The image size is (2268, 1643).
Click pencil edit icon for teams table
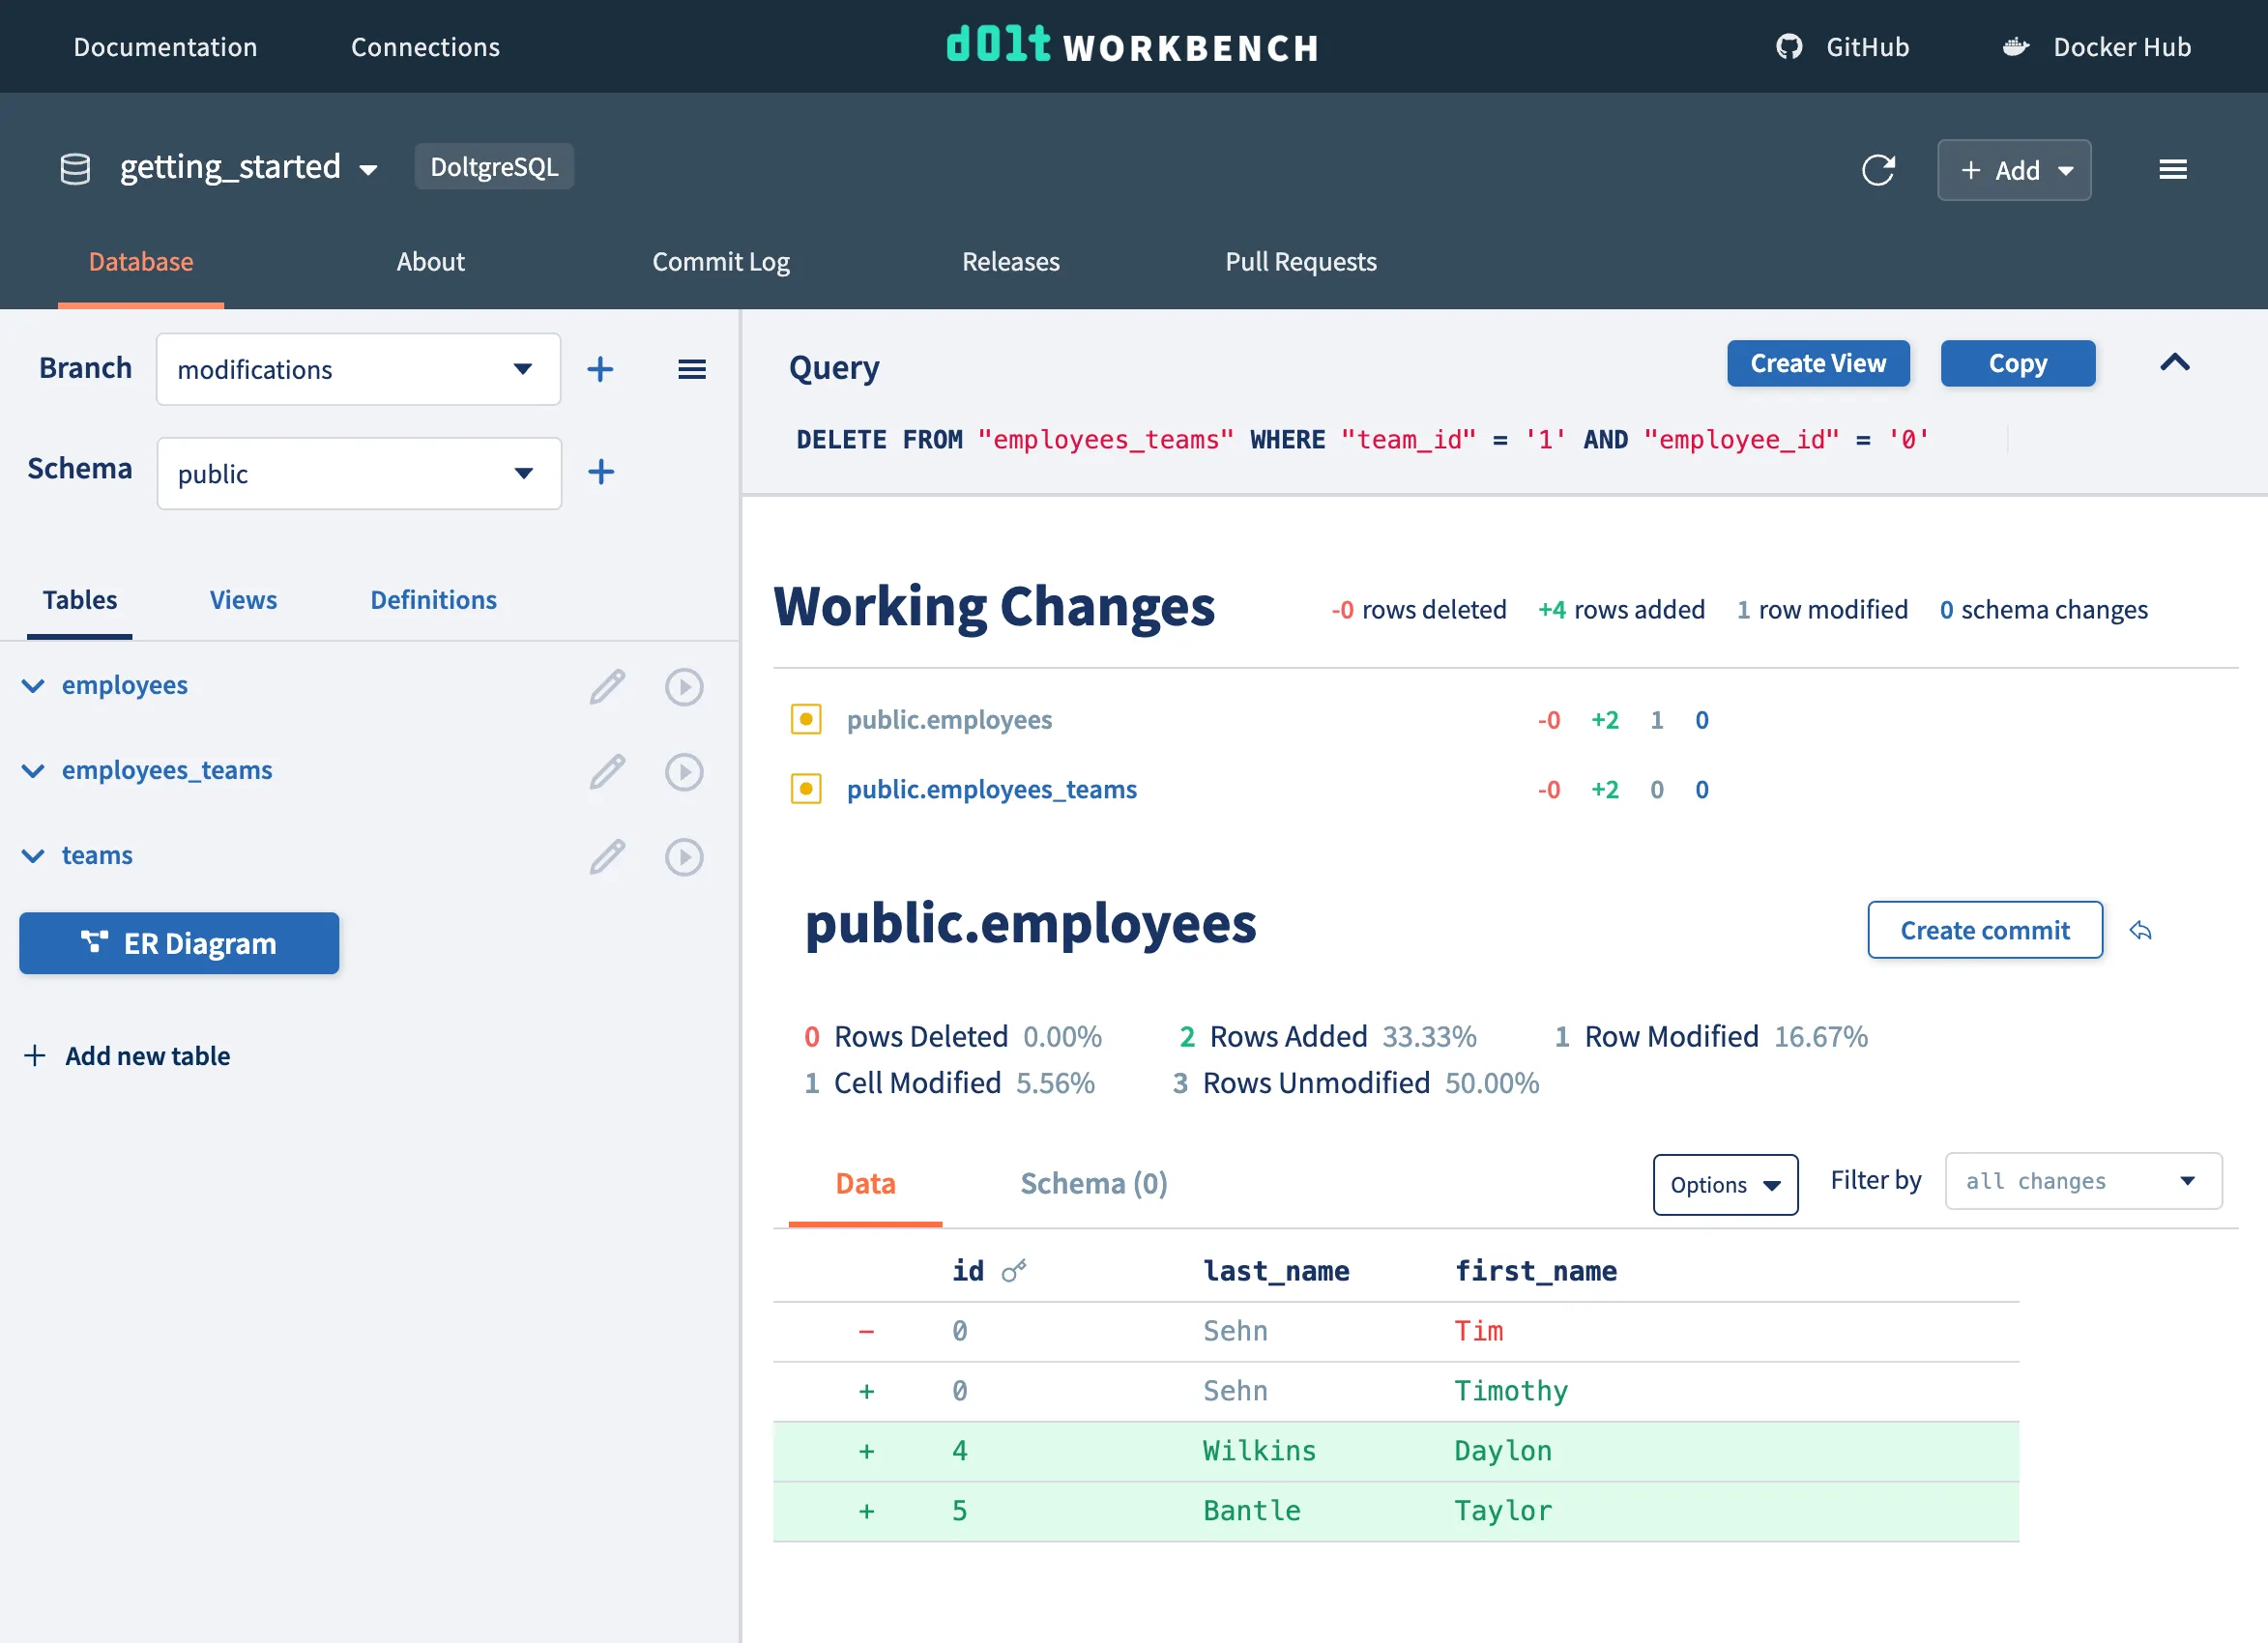pyautogui.click(x=607, y=857)
